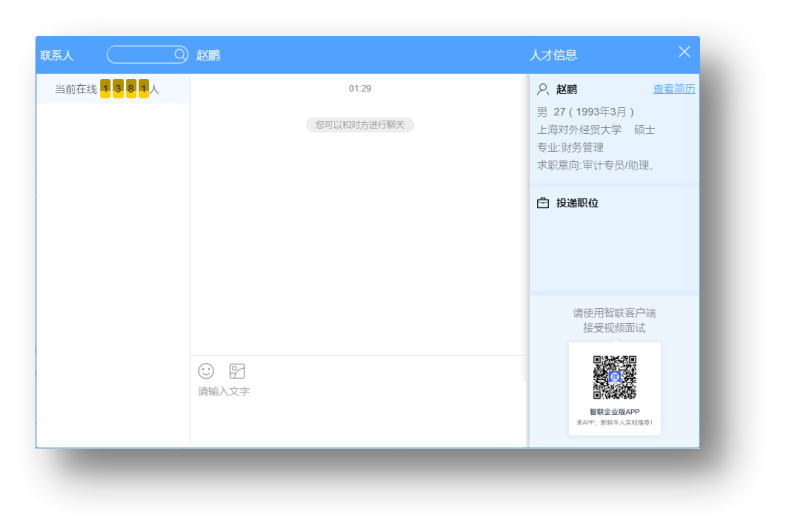Select the 人才信息 panel header
This screenshot has height=532, width=785.
(553, 55)
